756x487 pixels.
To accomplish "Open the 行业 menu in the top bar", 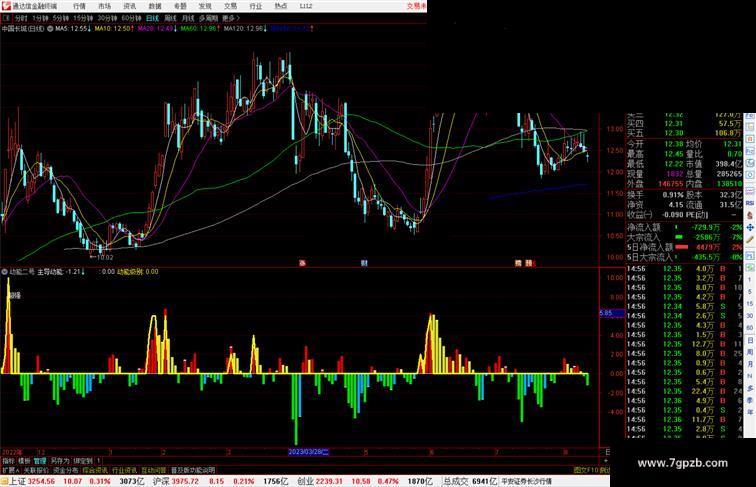I will point(256,6).
